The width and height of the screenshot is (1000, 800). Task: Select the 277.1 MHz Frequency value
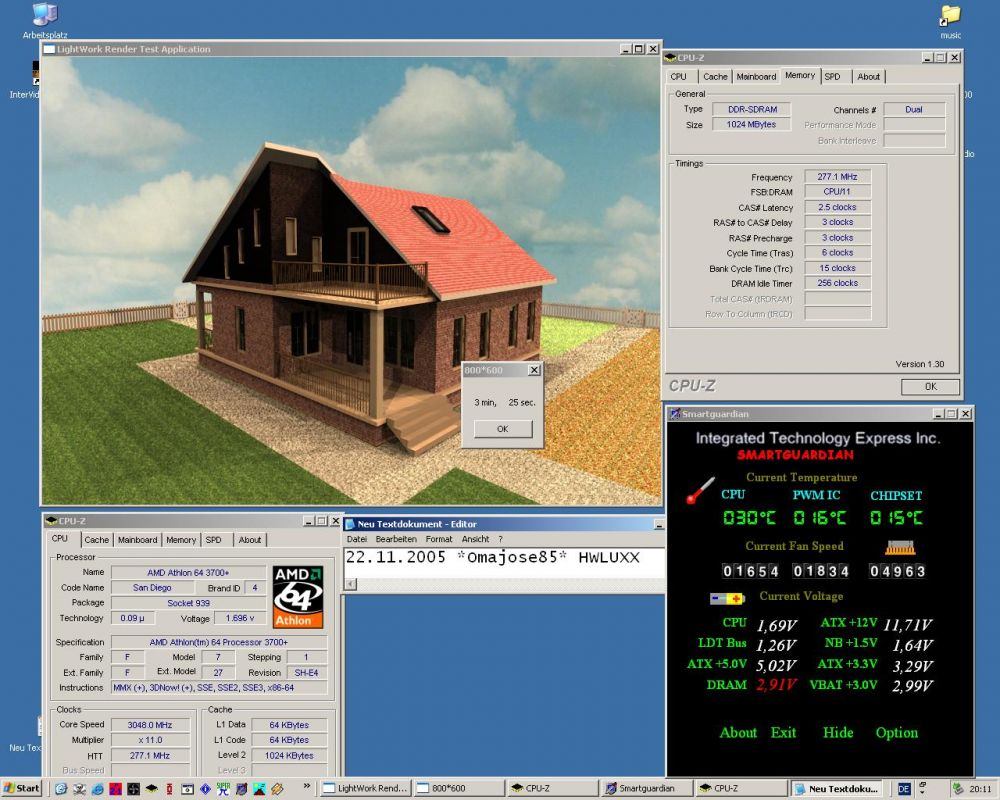[837, 177]
